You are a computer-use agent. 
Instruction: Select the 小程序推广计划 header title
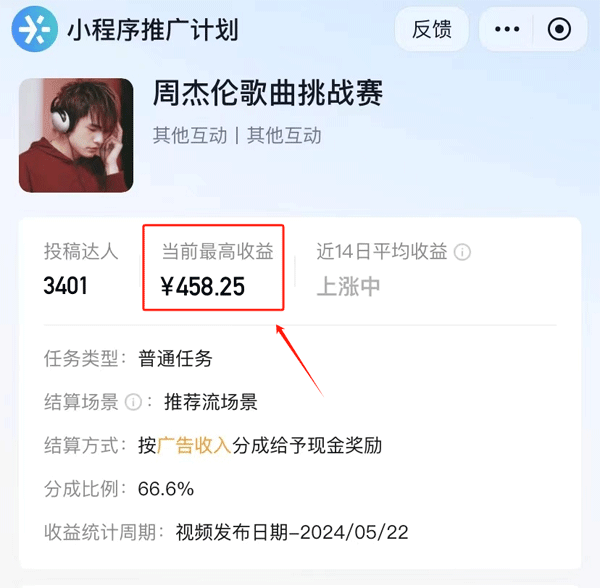[153, 30]
